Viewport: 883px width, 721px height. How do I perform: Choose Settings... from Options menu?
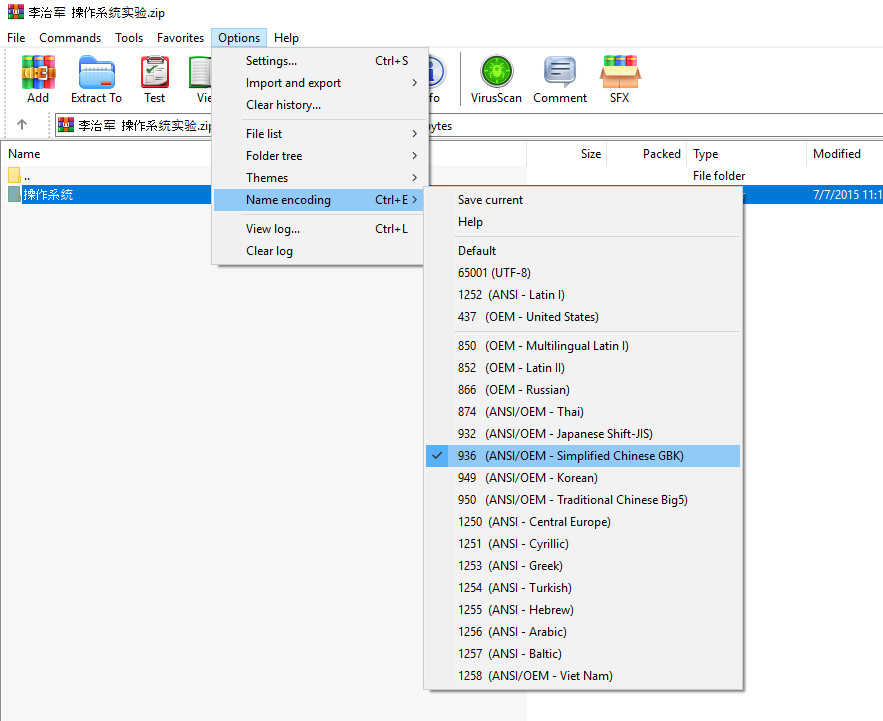pyautogui.click(x=318, y=61)
